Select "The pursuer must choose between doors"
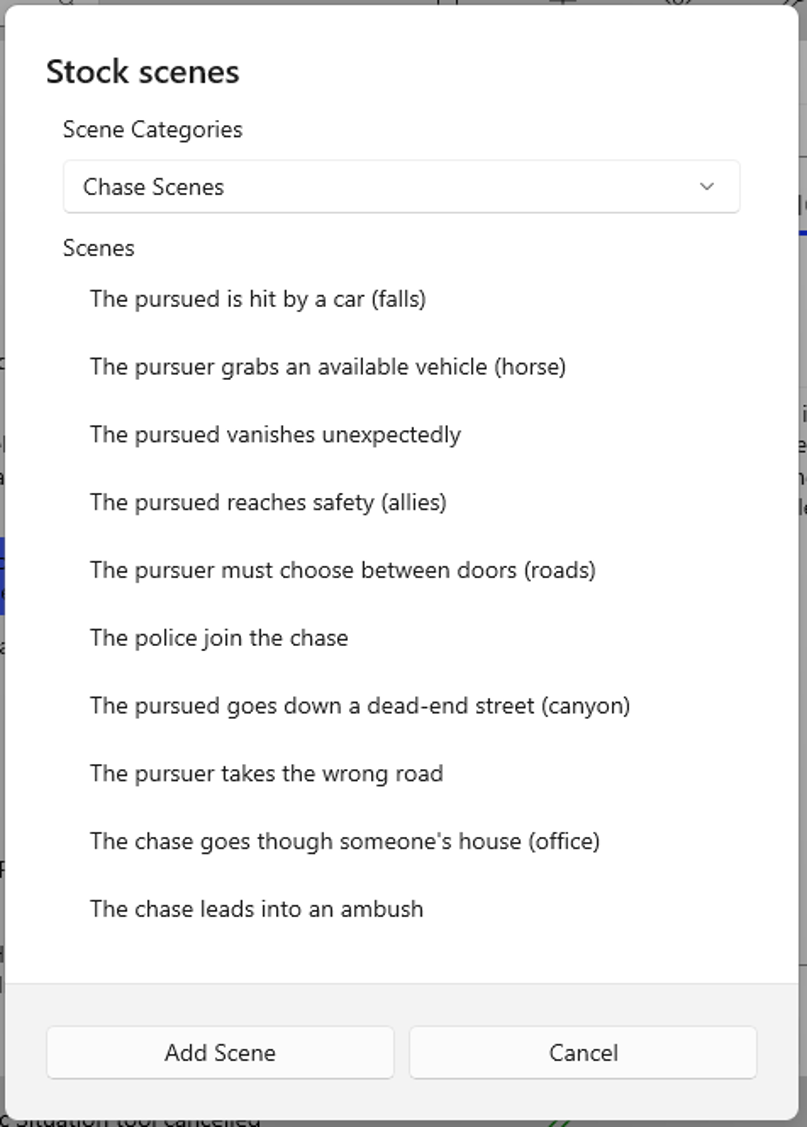 click(x=342, y=570)
